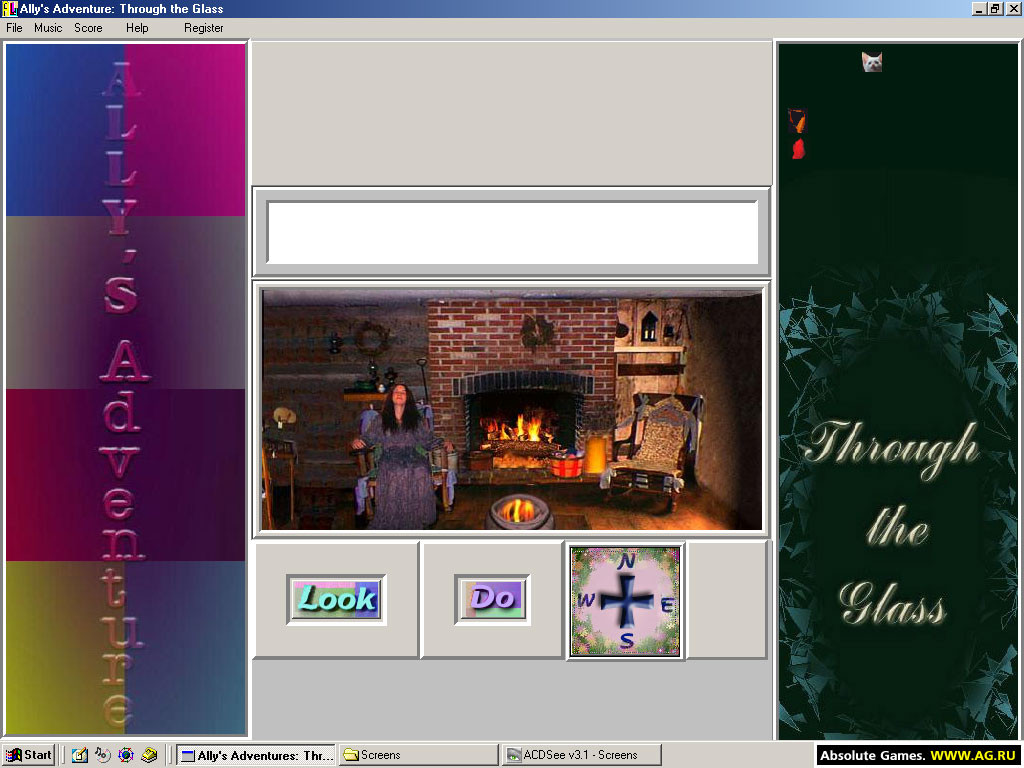The image size is (1024, 768).
Task: Click the wreath above the fireplace
Action: 536,332
